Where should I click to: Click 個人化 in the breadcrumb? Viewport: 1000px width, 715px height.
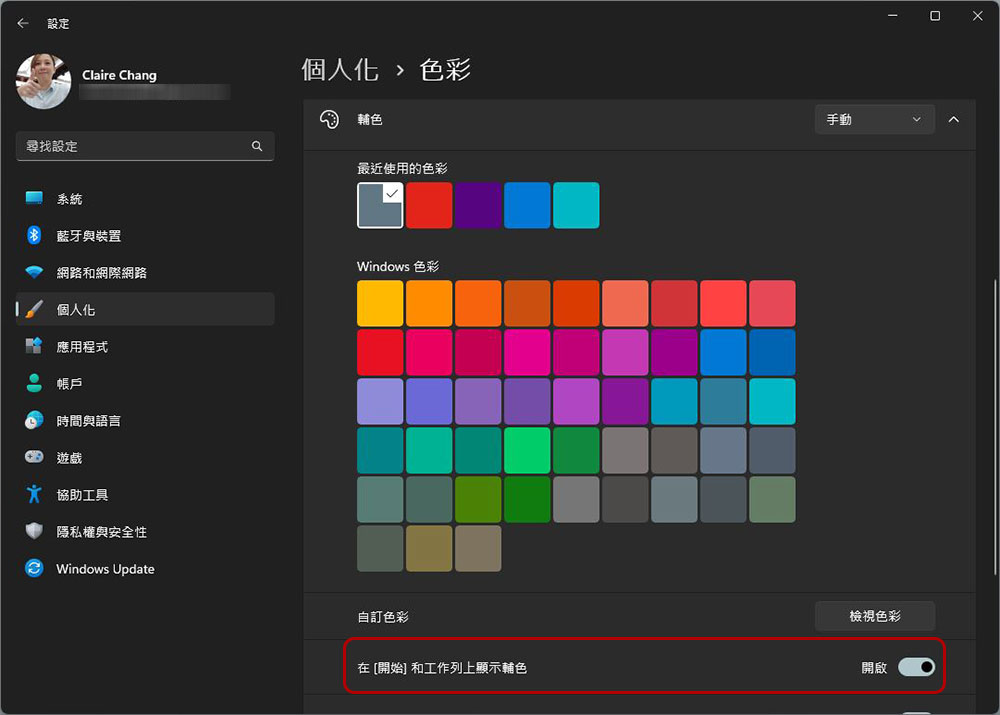pos(340,70)
